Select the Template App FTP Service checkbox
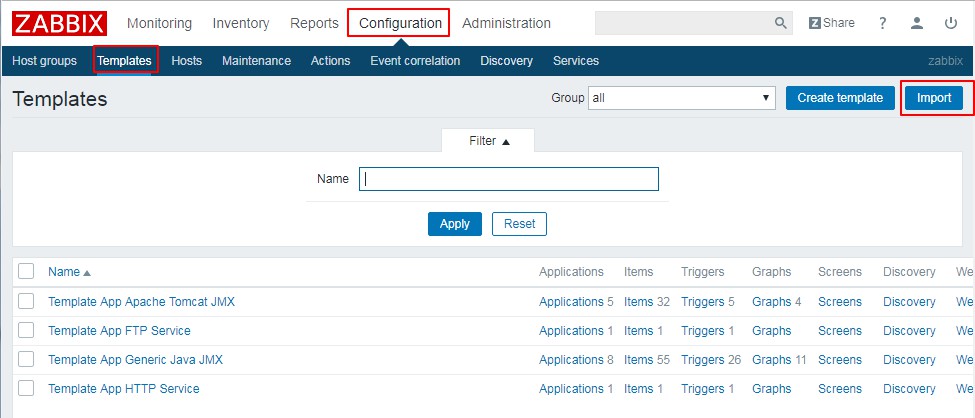 click(x=26, y=330)
